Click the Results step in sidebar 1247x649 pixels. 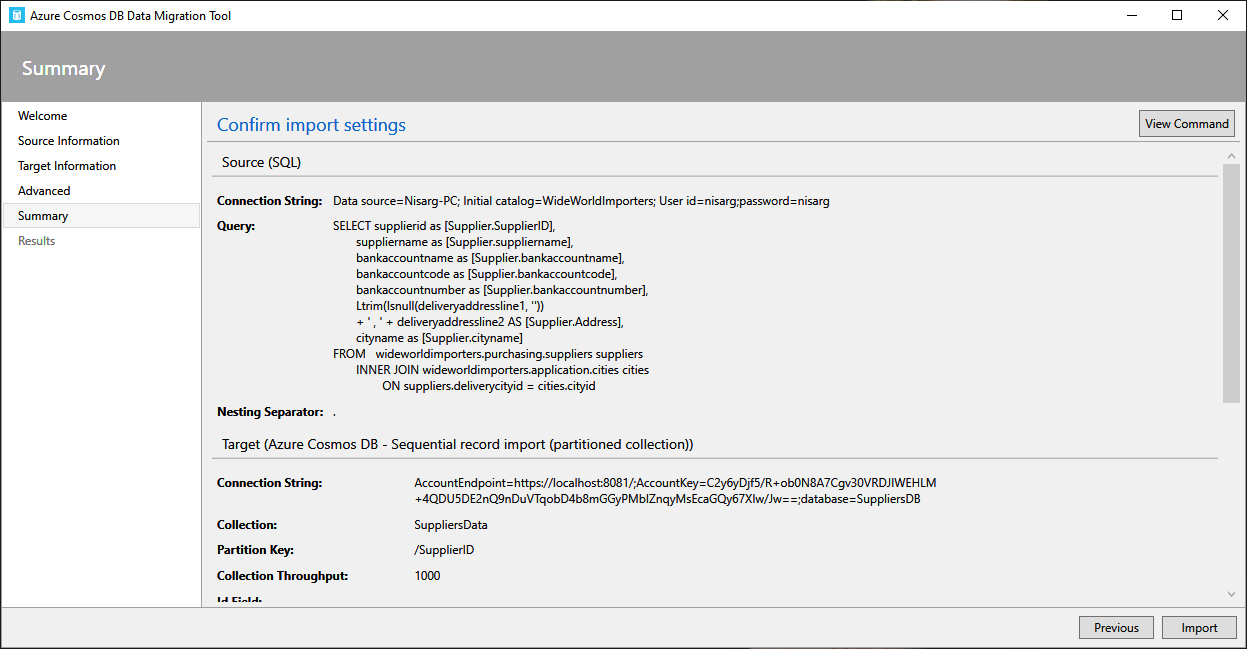tap(37, 241)
